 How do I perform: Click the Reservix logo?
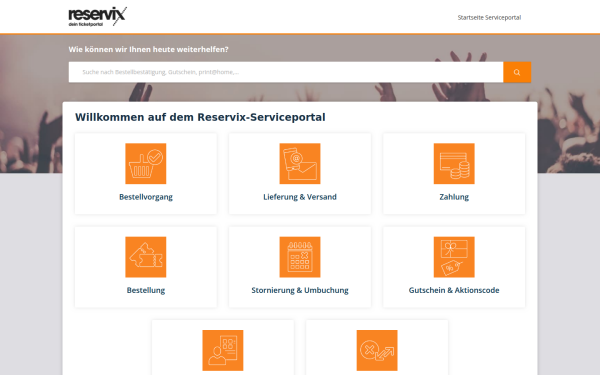98,17
